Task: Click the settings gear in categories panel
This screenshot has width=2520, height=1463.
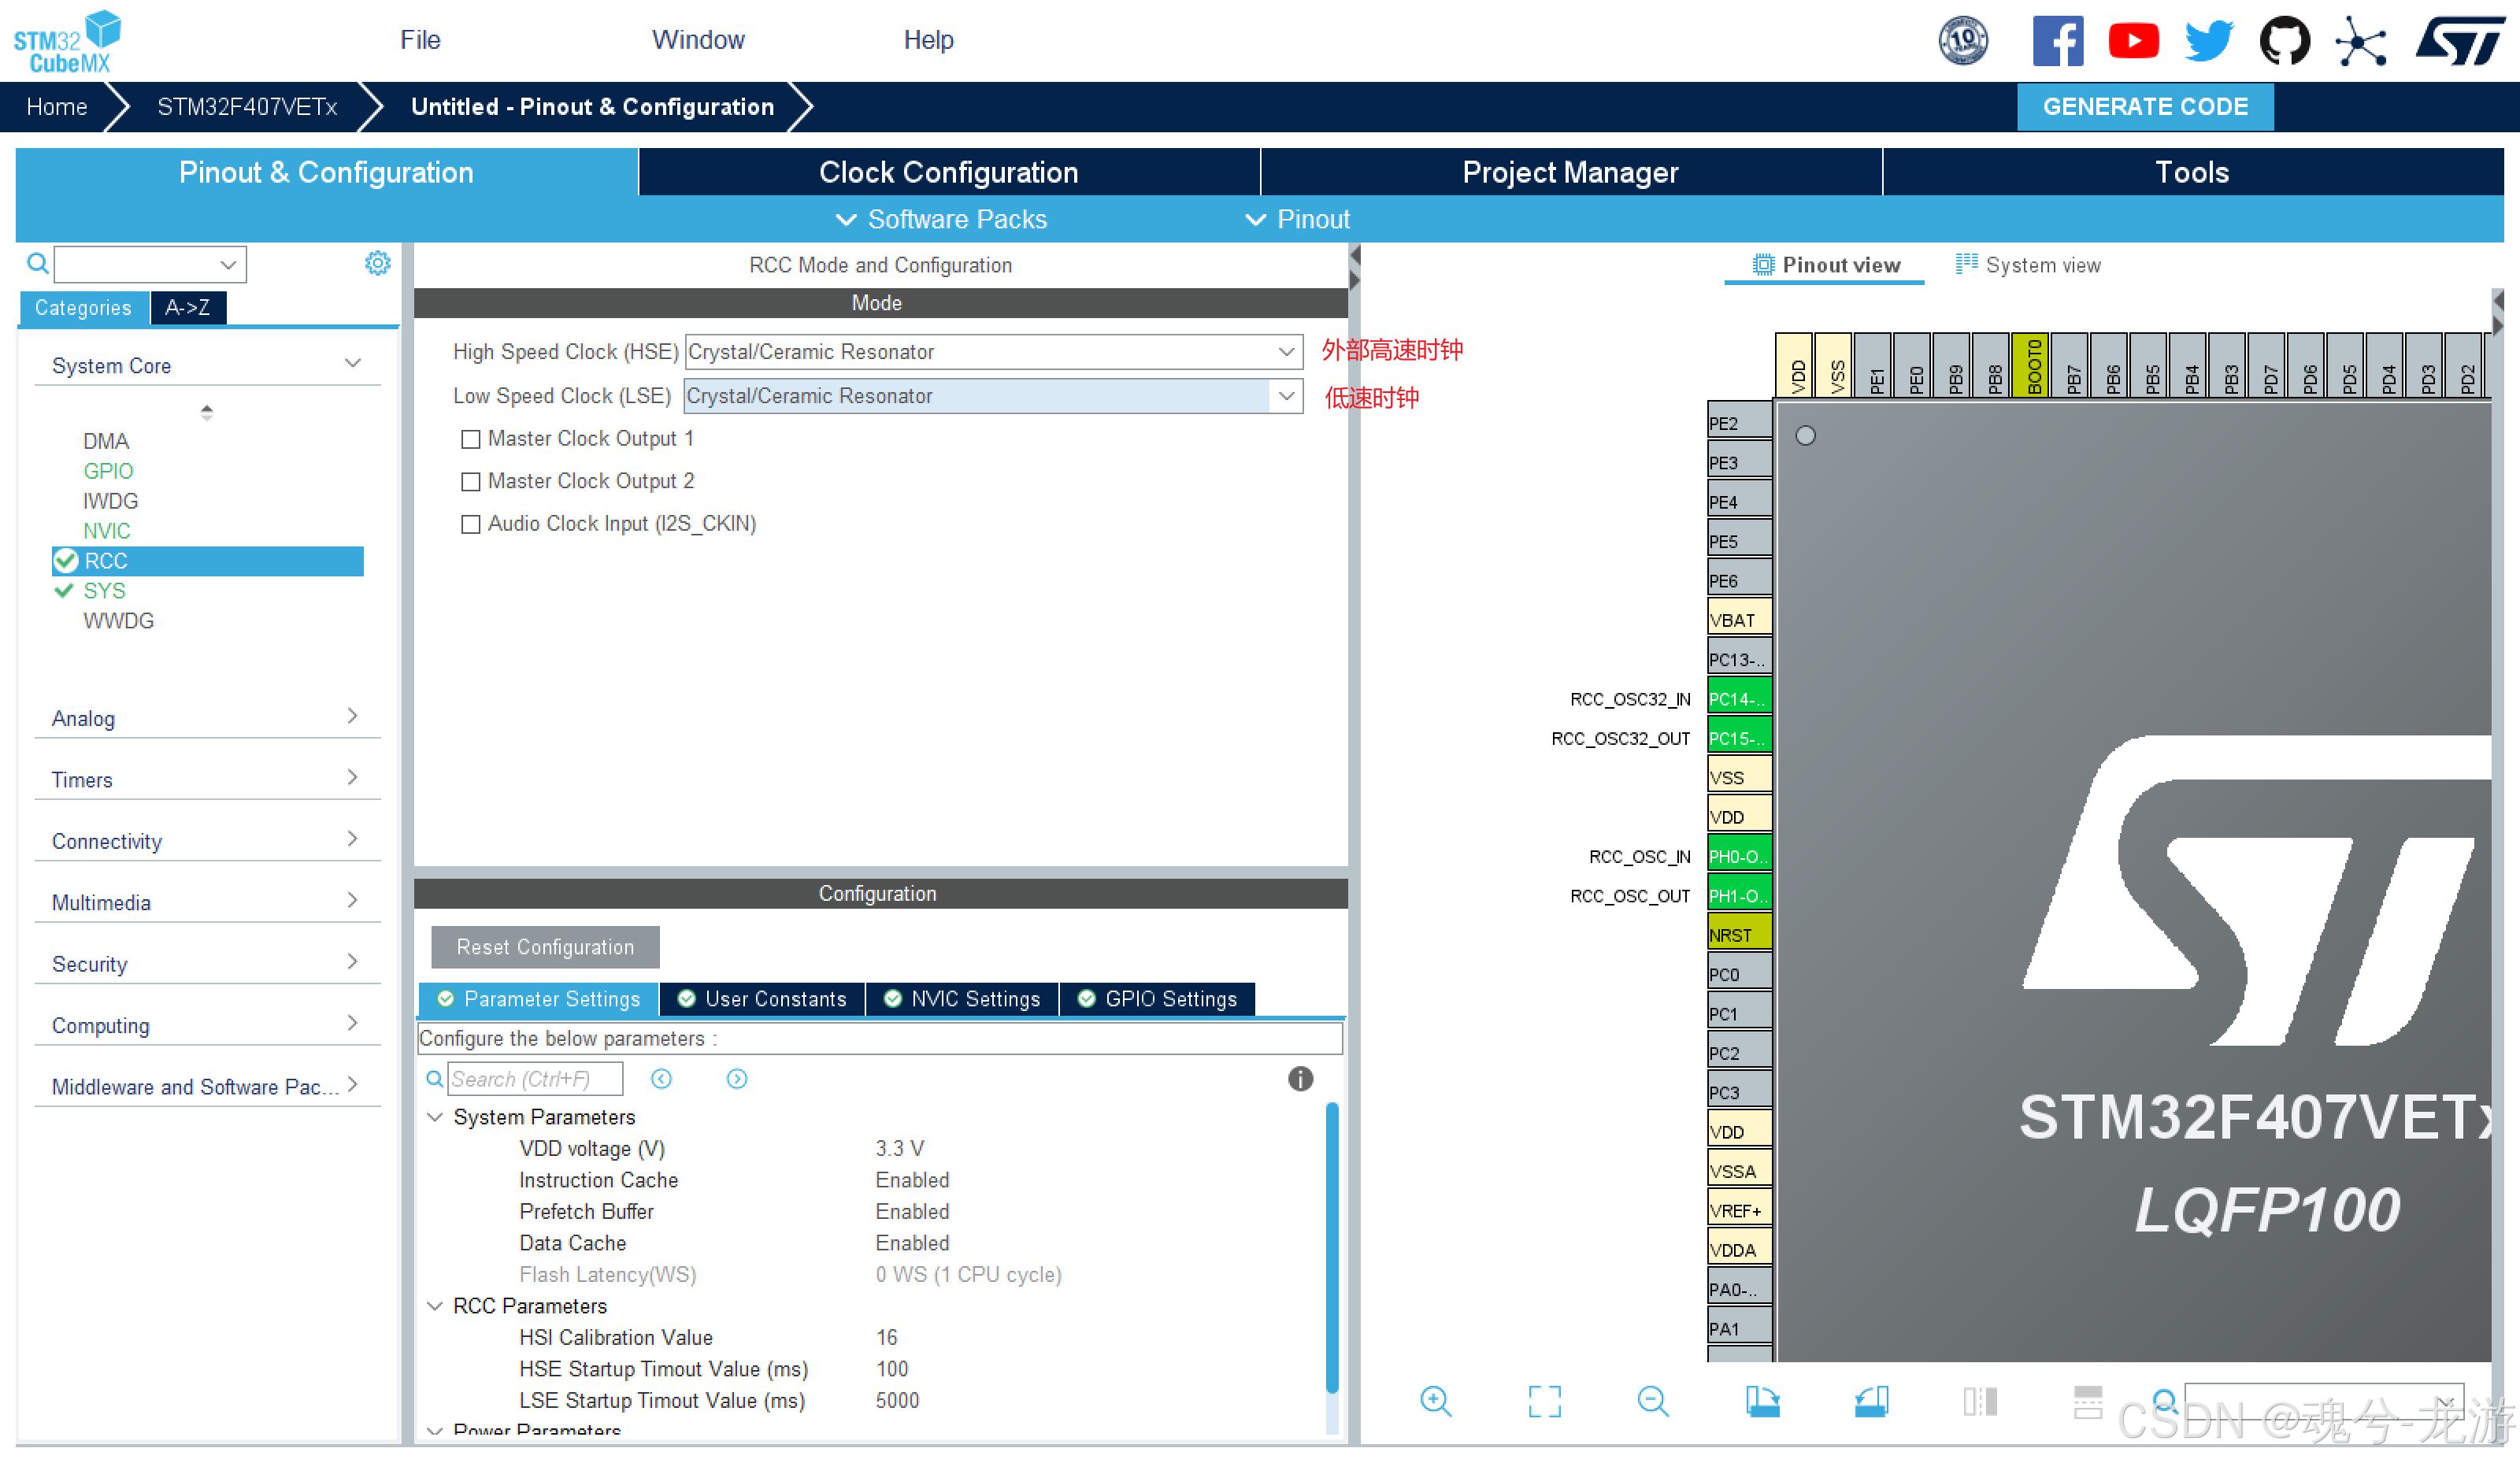Action: [377, 263]
